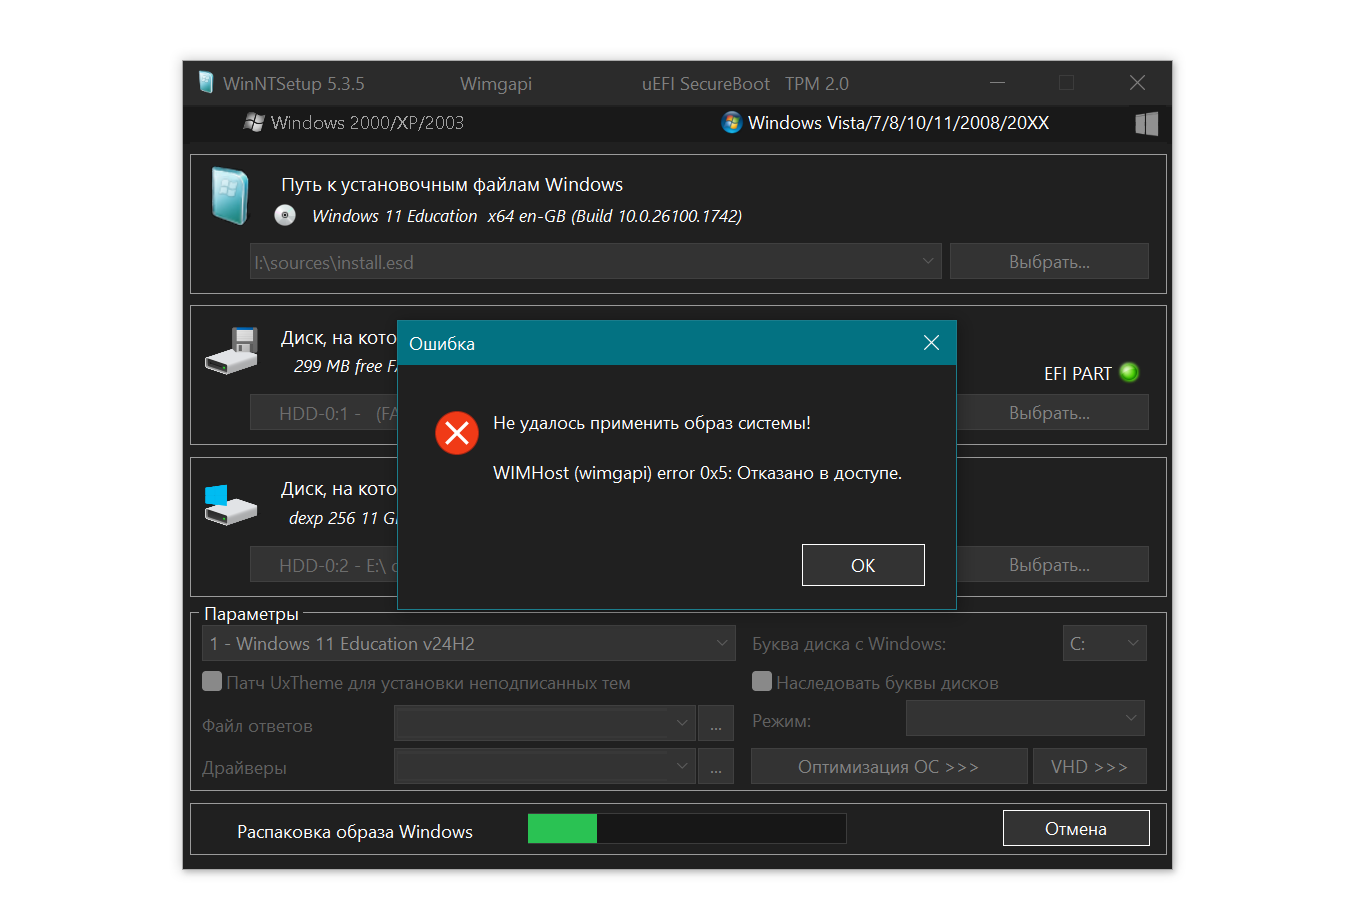1363x921 pixels.
Task: Click Выбрать for the HDD-0:2 install drive
Action: coord(1053,565)
